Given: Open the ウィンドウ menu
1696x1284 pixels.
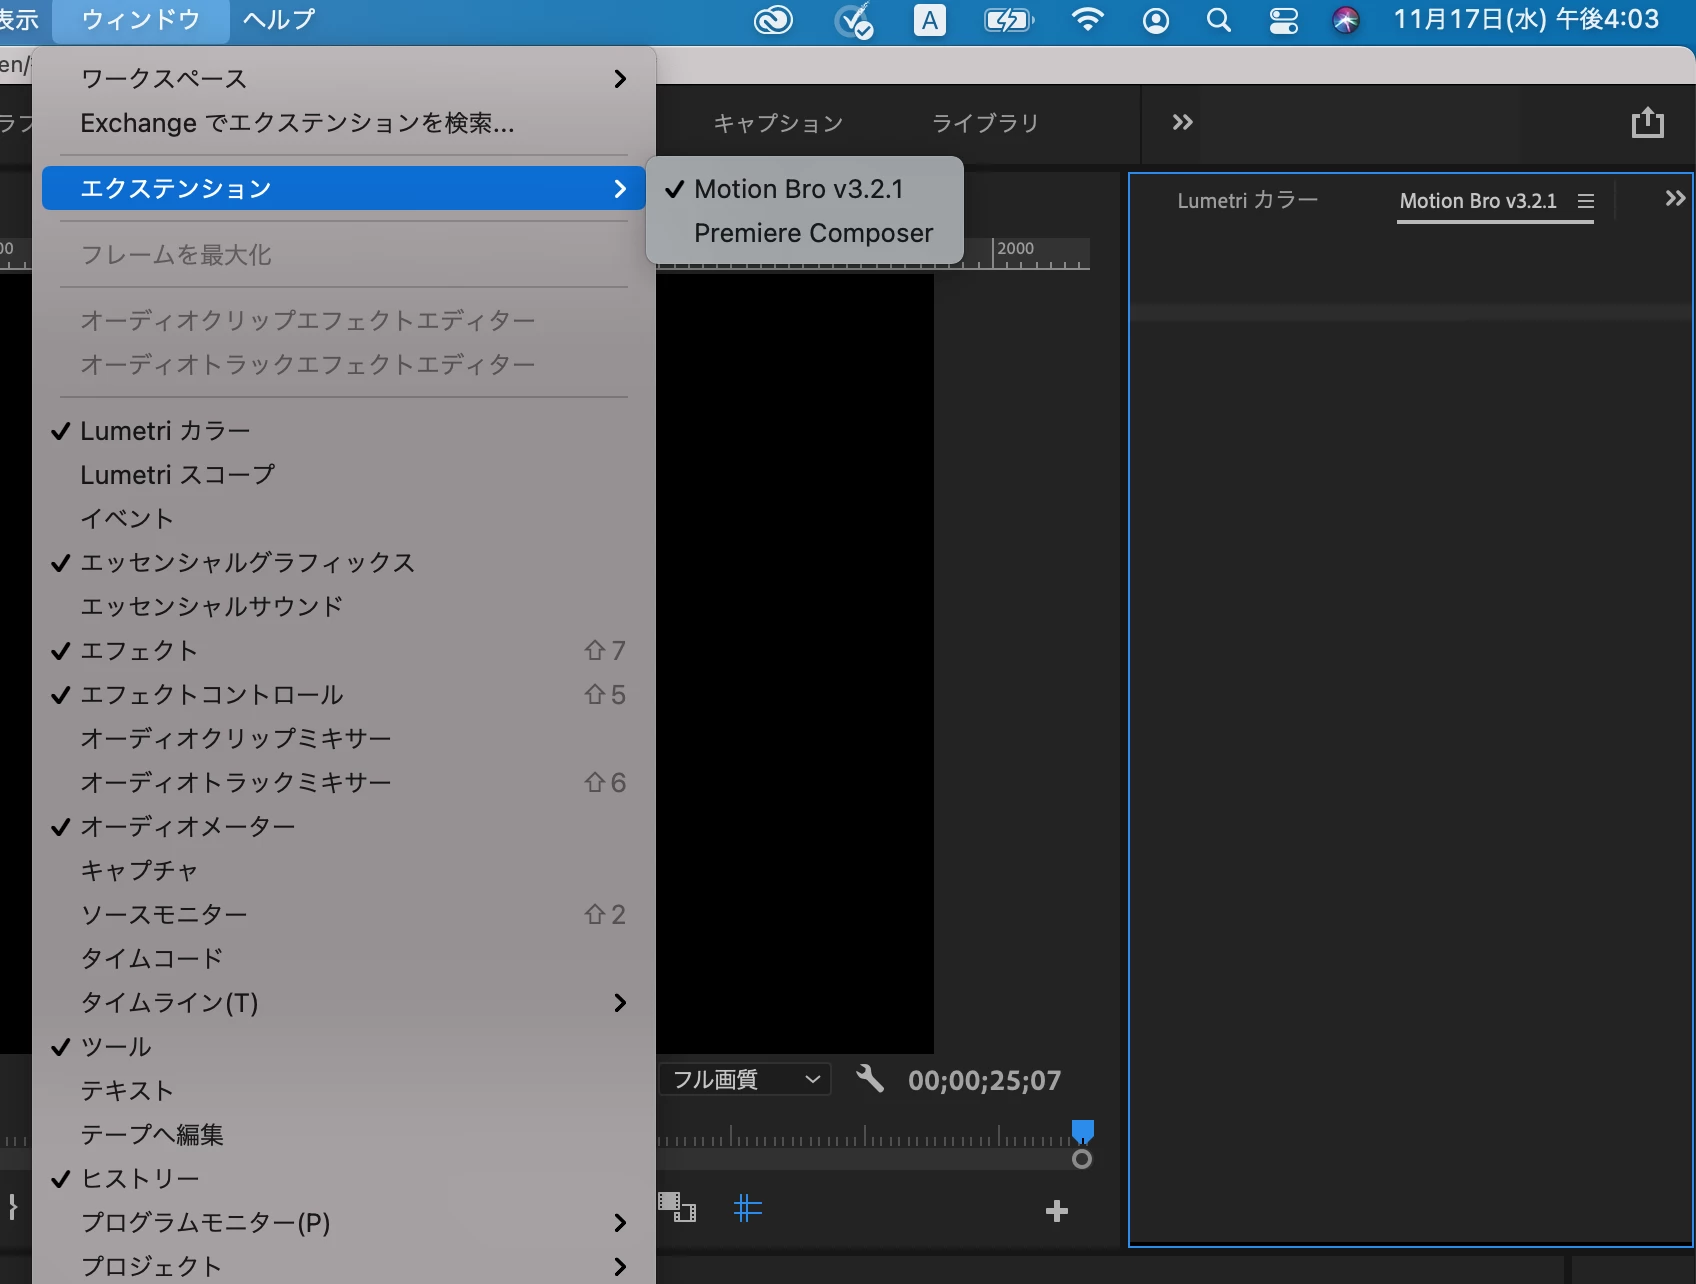Looking at the screenshot, I should [x=140, y=20].
